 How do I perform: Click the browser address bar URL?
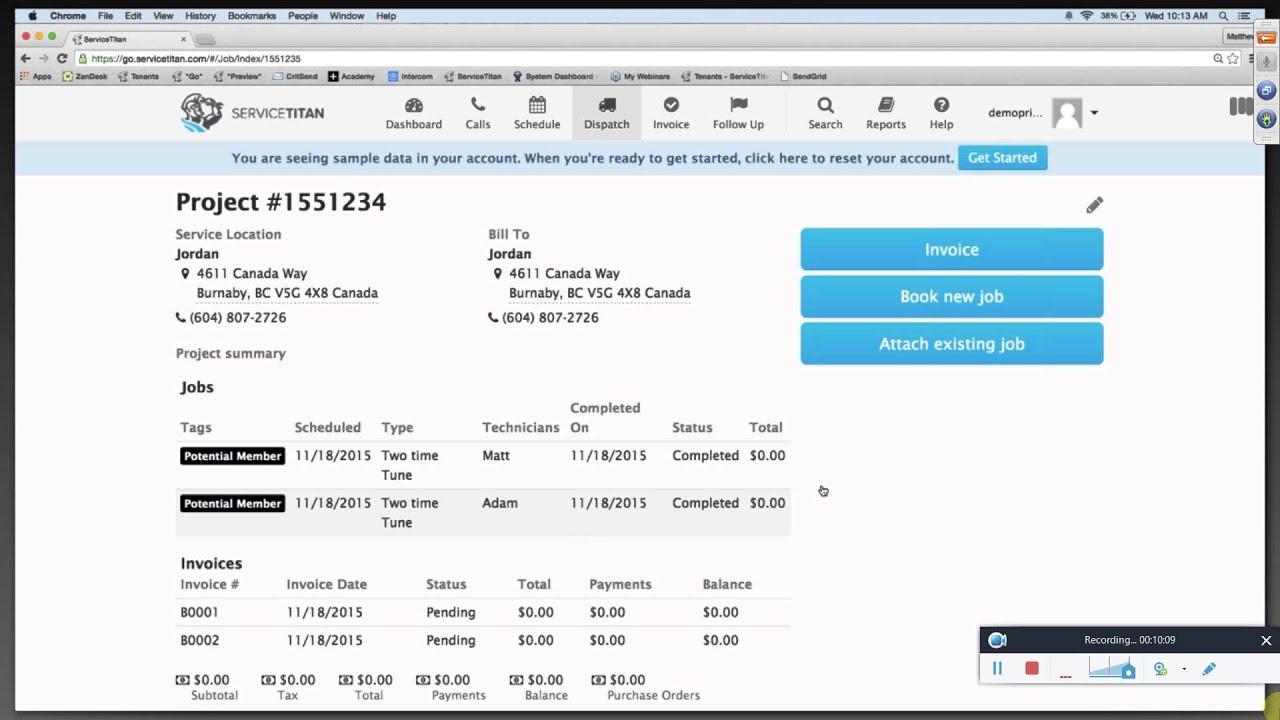[x=196, y=58]
